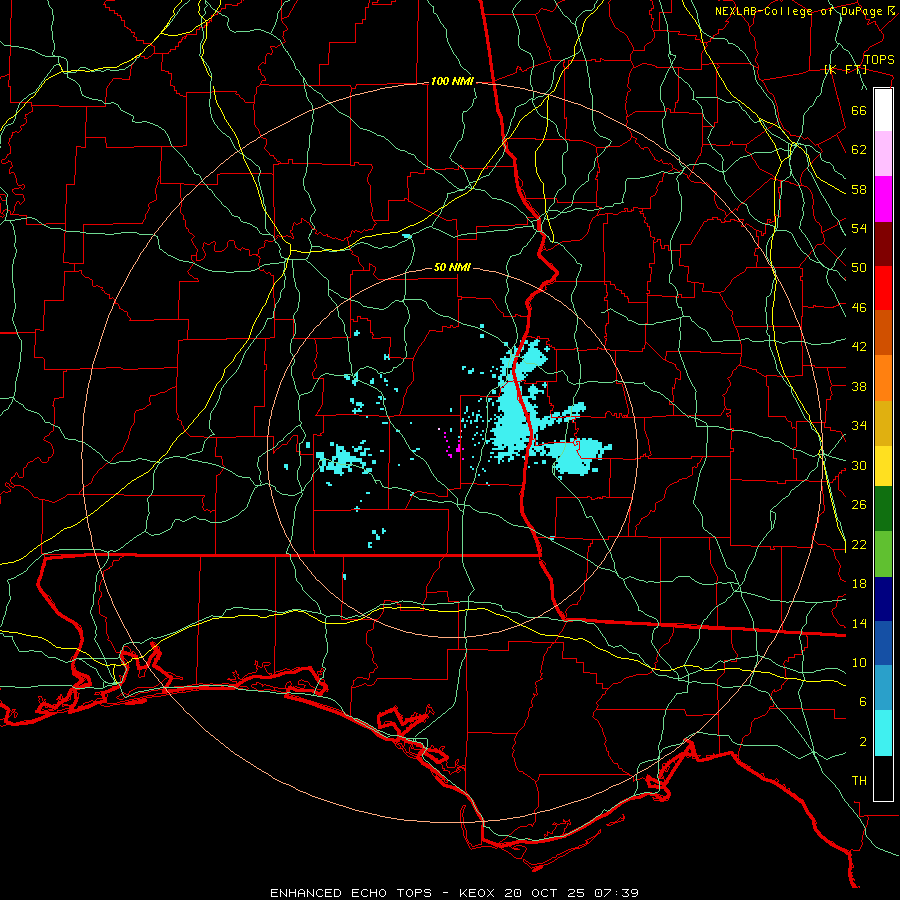The height and width of the screenshot is (900, 900).
Task: Click the '18' legend value
Action: coord(859,584)
